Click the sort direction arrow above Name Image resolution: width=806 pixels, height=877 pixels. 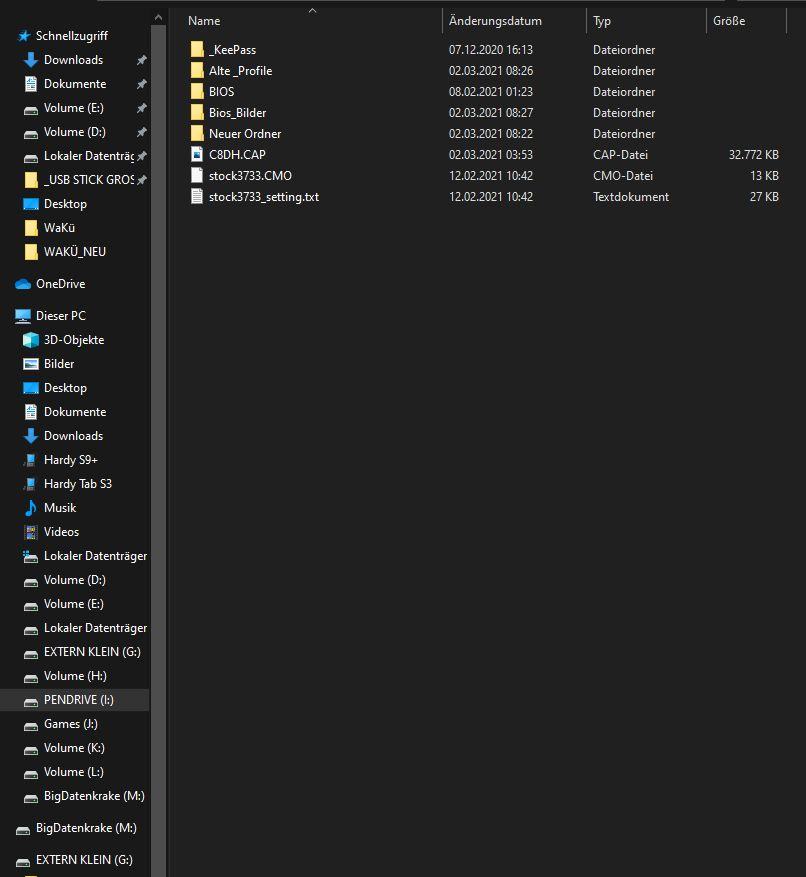(313, 11)
